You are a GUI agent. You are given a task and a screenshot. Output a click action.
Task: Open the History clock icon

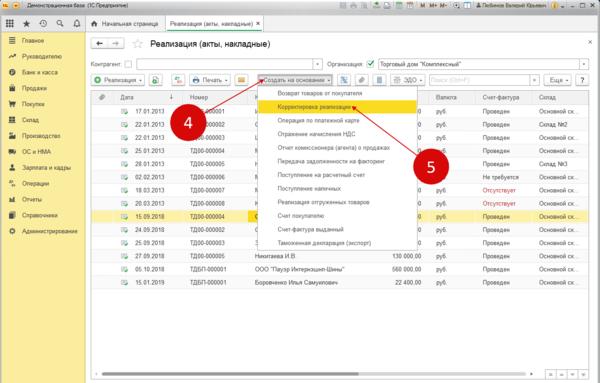43,24
